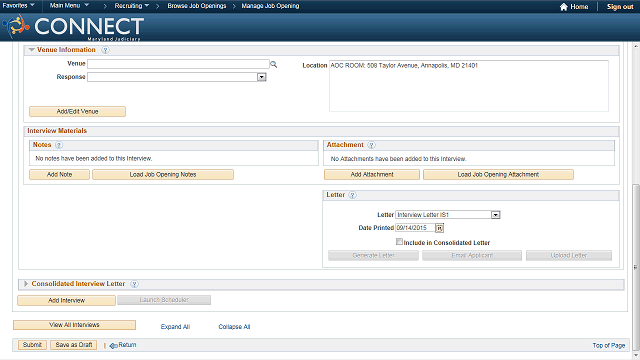Click 'No Attachments have been added' text
The image size is (640, 360).
(398, 159)
